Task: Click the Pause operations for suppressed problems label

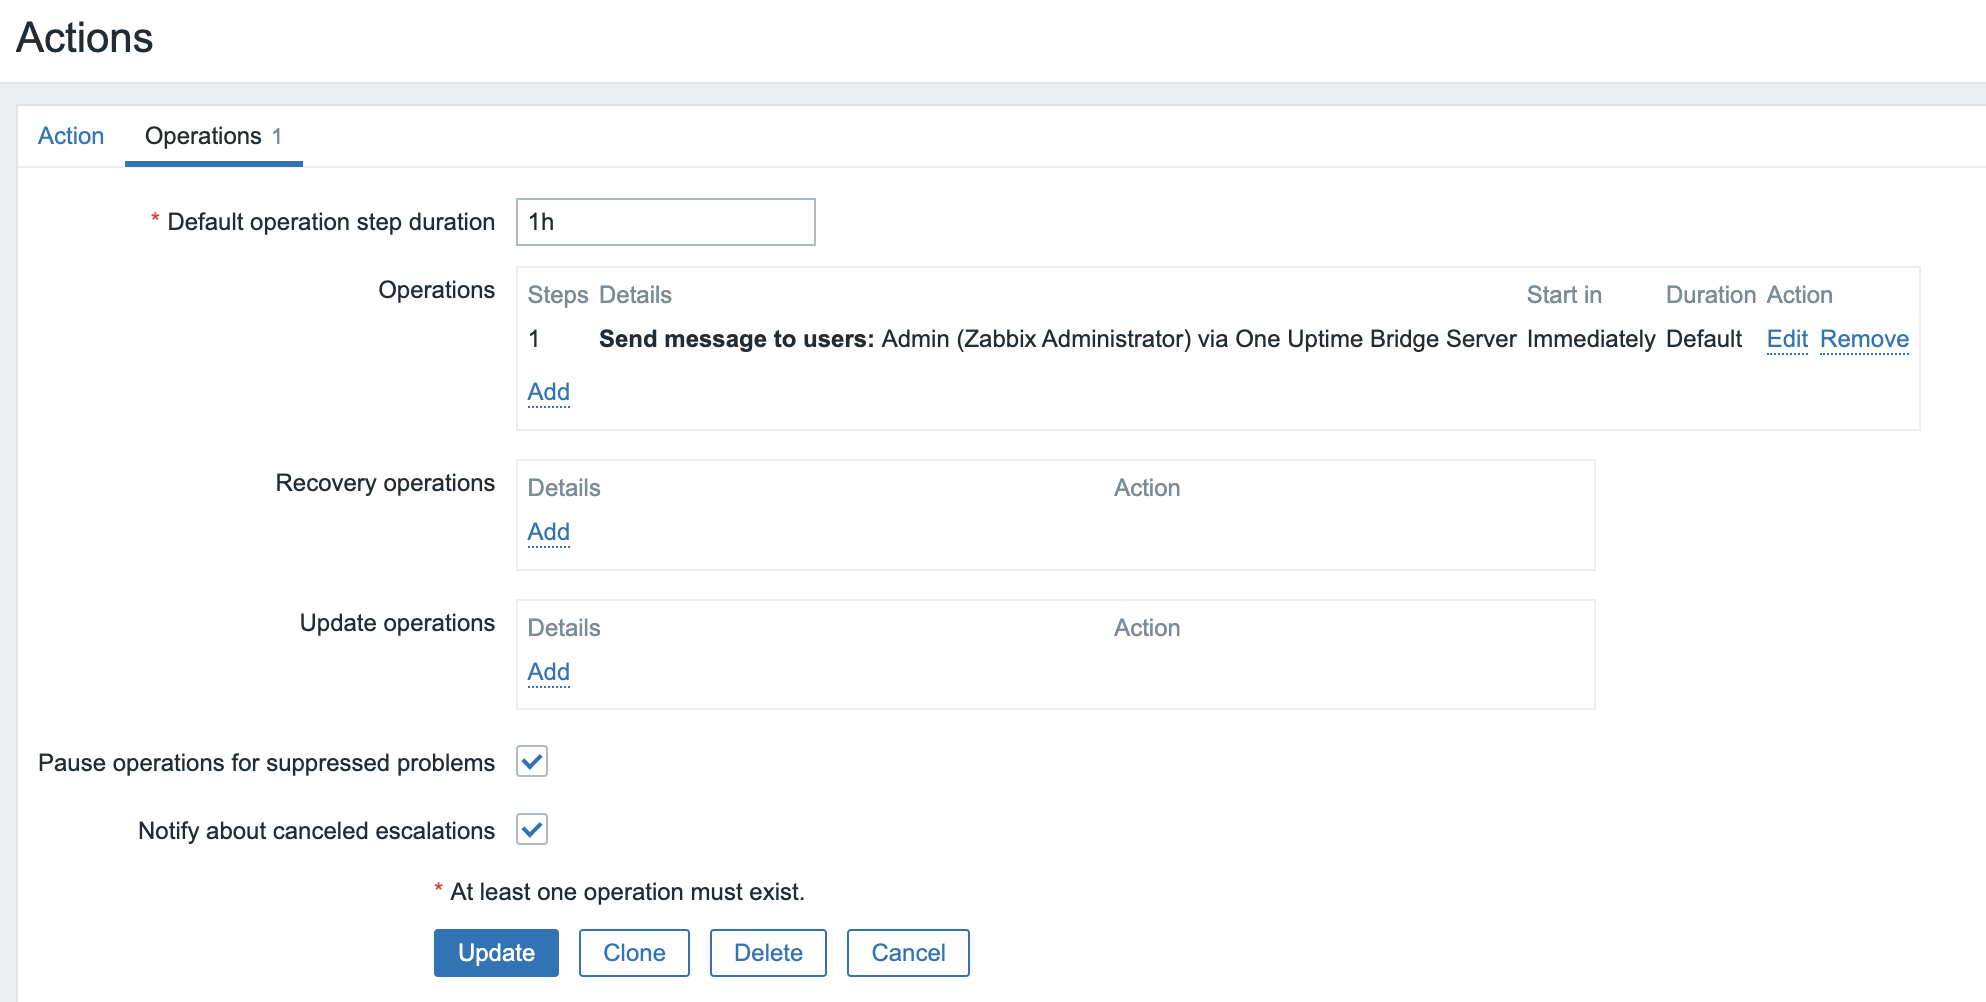Action: click(x=266, y=763)
